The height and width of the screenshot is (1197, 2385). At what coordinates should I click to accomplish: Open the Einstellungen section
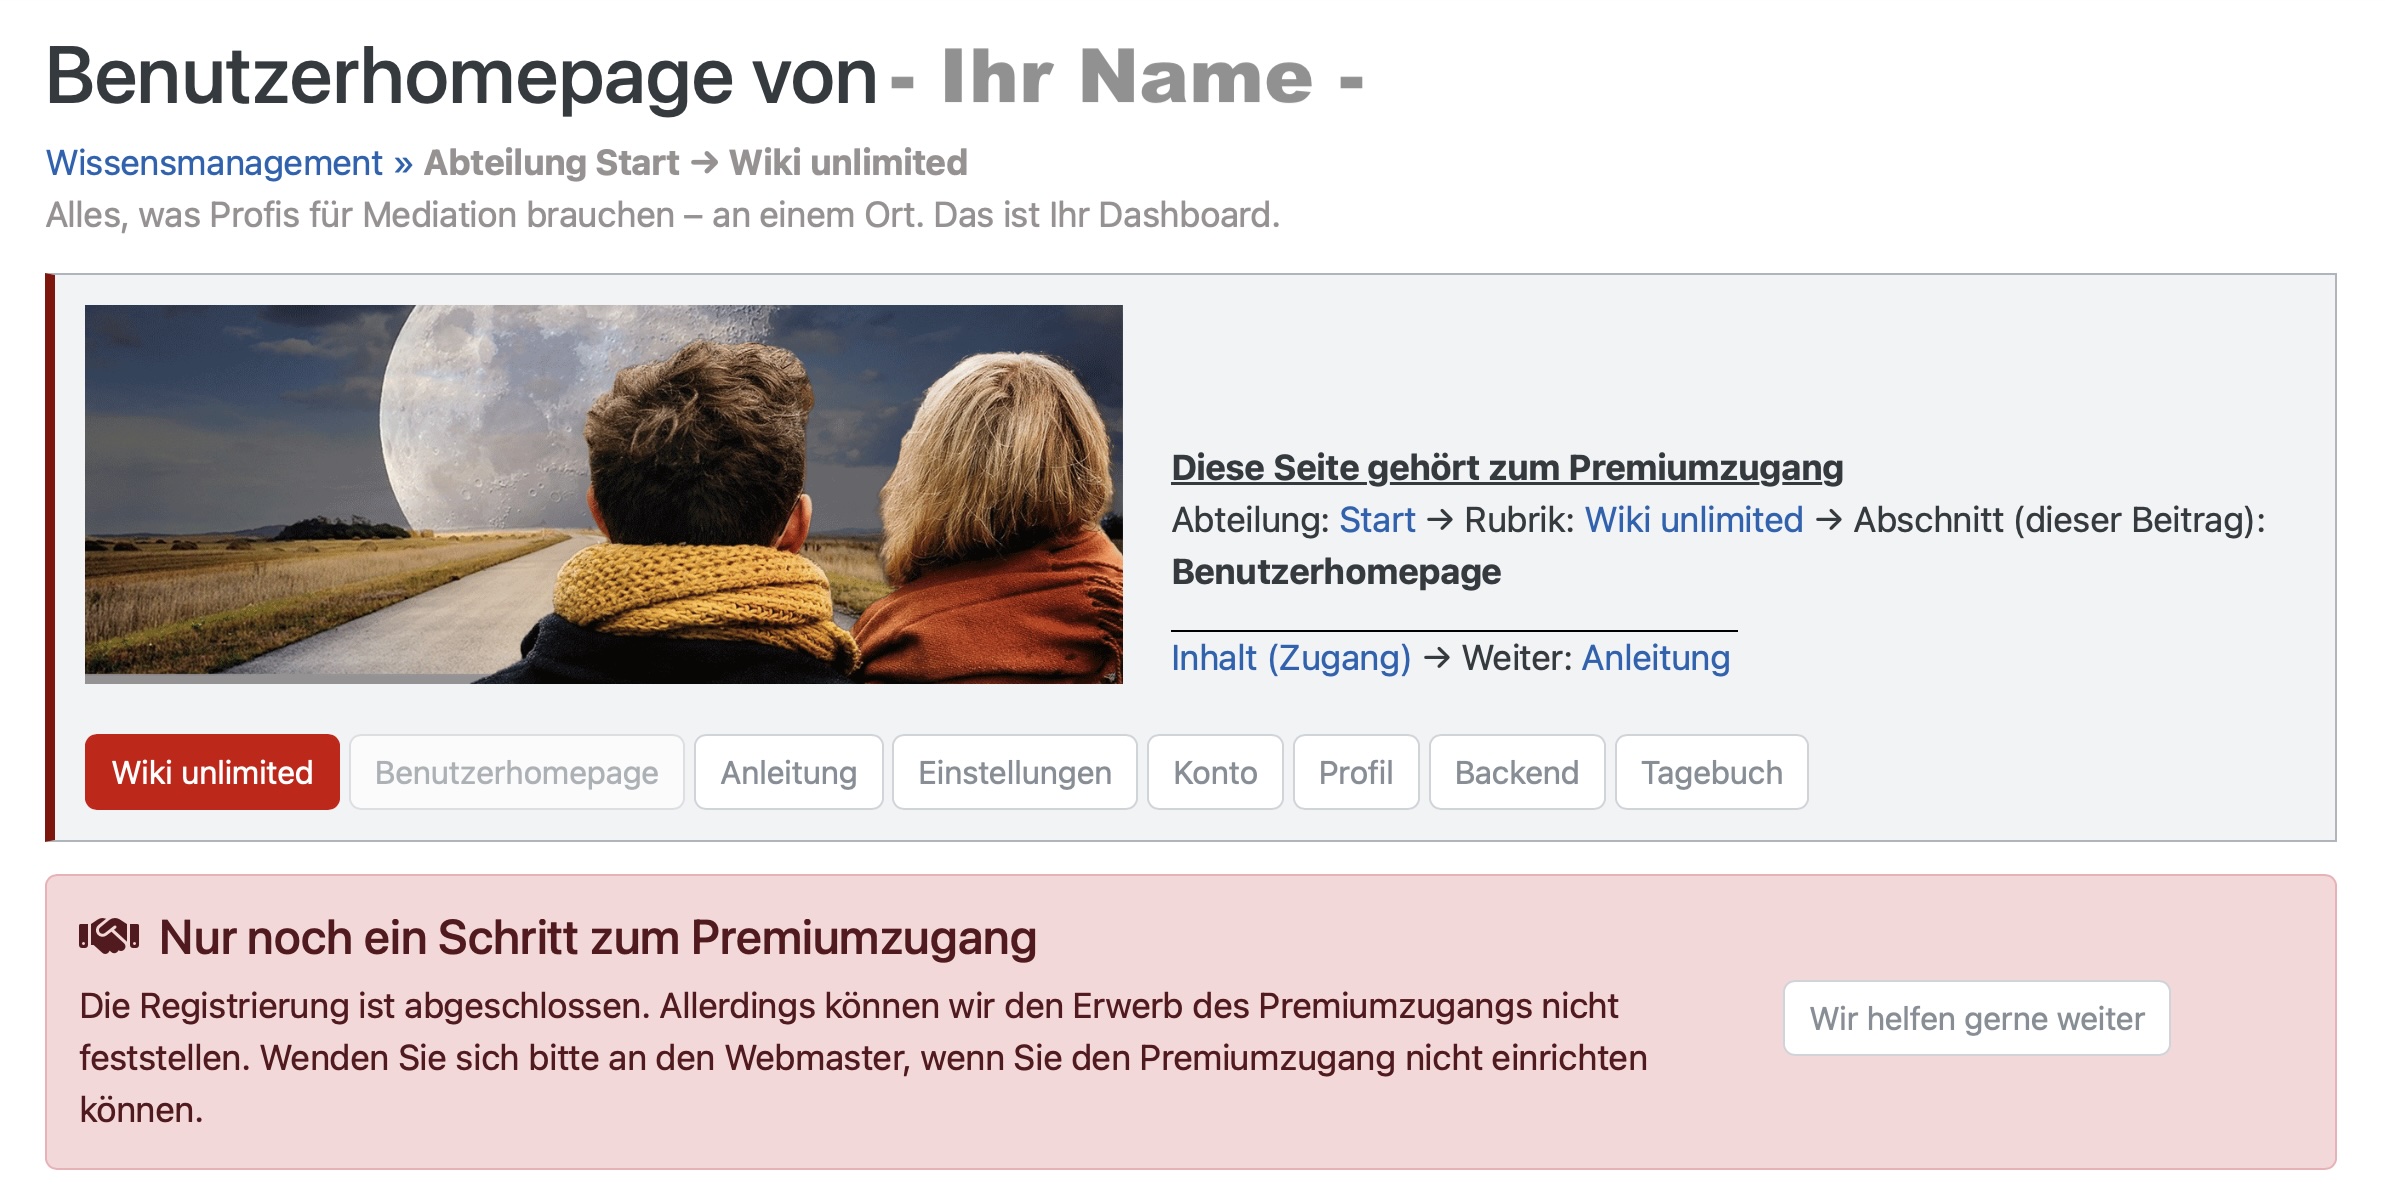(x=1014, y=772)
